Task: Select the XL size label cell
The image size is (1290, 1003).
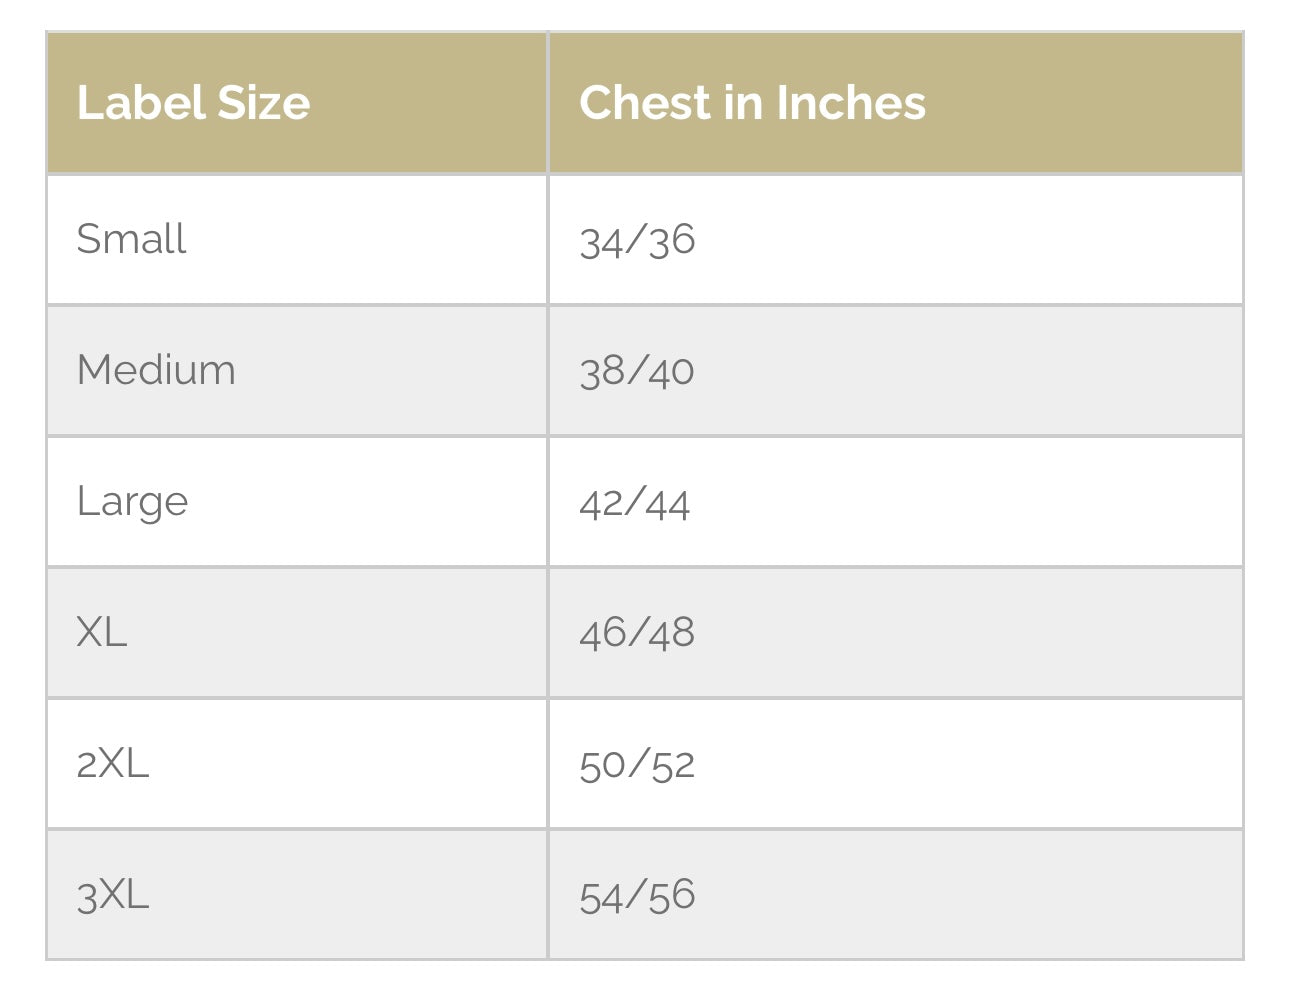Action: [x=102, y=632]
